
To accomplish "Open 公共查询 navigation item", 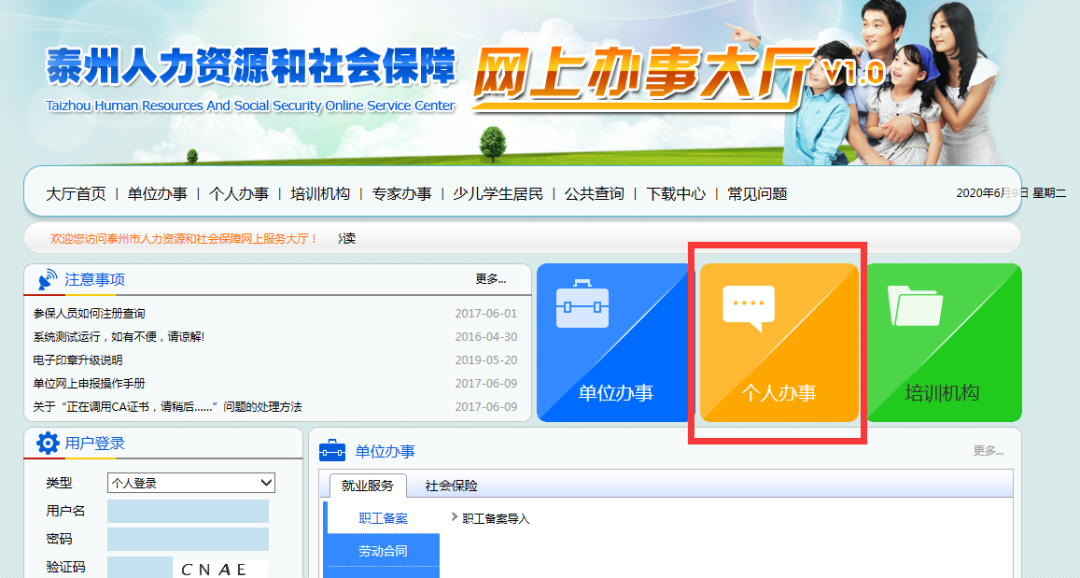I will point(594,194).
